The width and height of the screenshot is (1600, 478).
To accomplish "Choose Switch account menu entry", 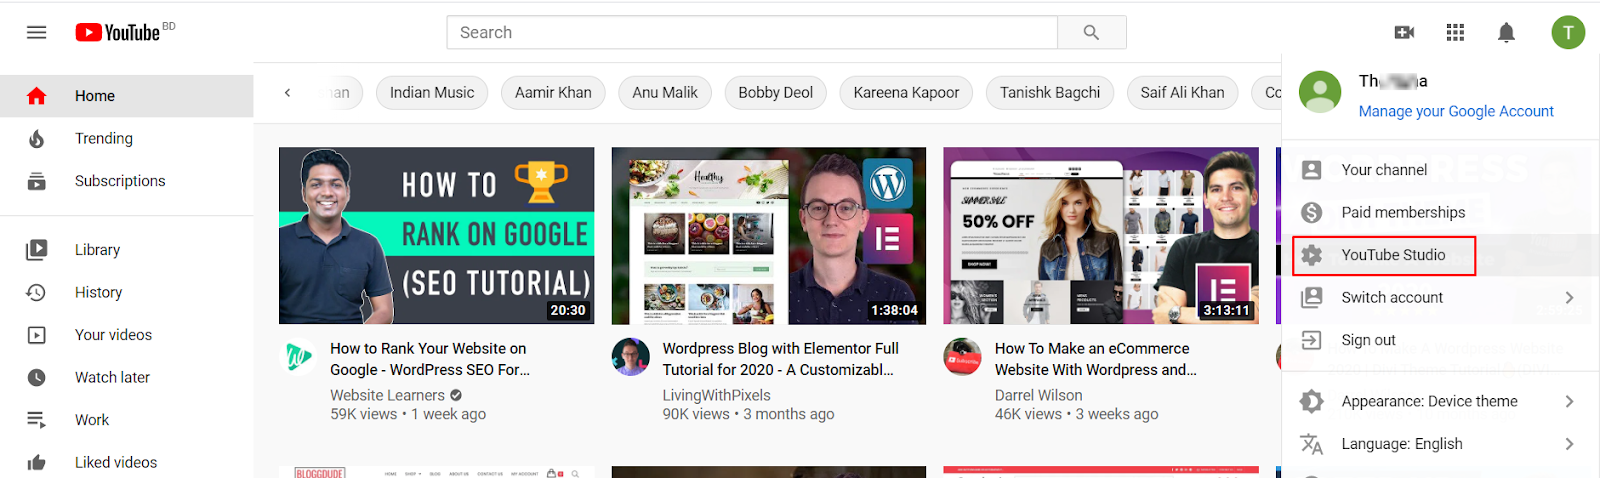I will click(1440, 297).
